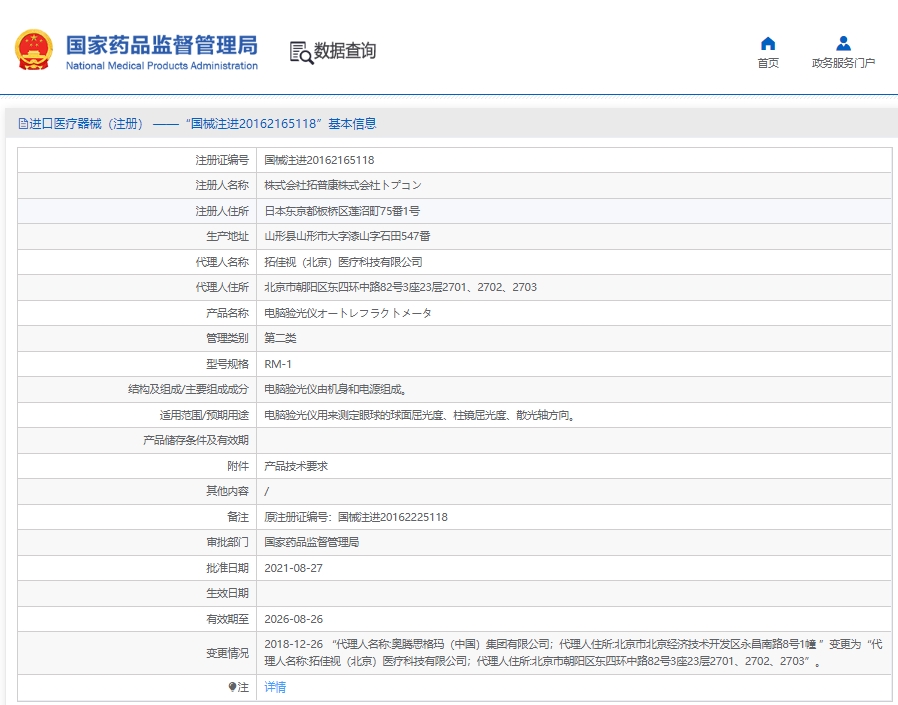
Task: Click the National Medical Products Administration subtitle
Action: (x=161, y=66)
